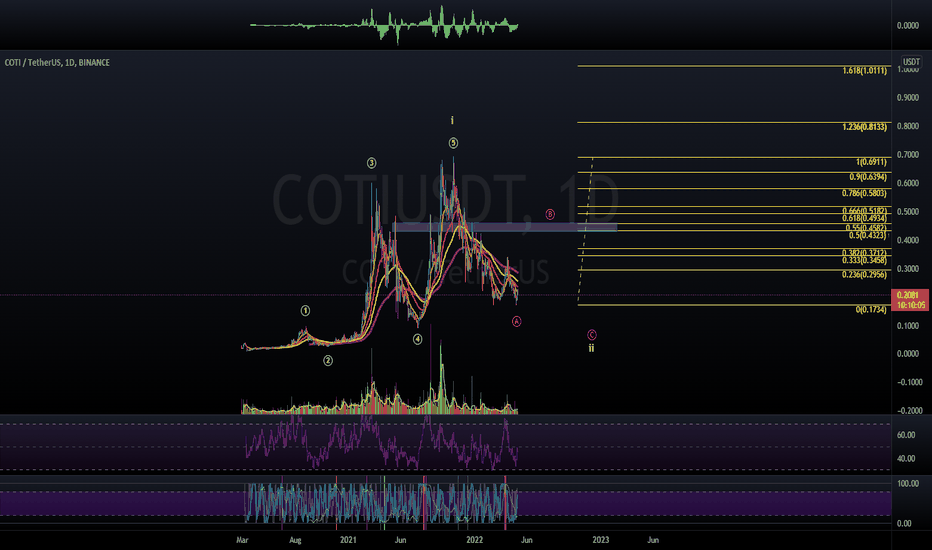Viewport: 932px width, 550px height.
Task: Select the circled 2 wave label
Action: pos(328,360)
